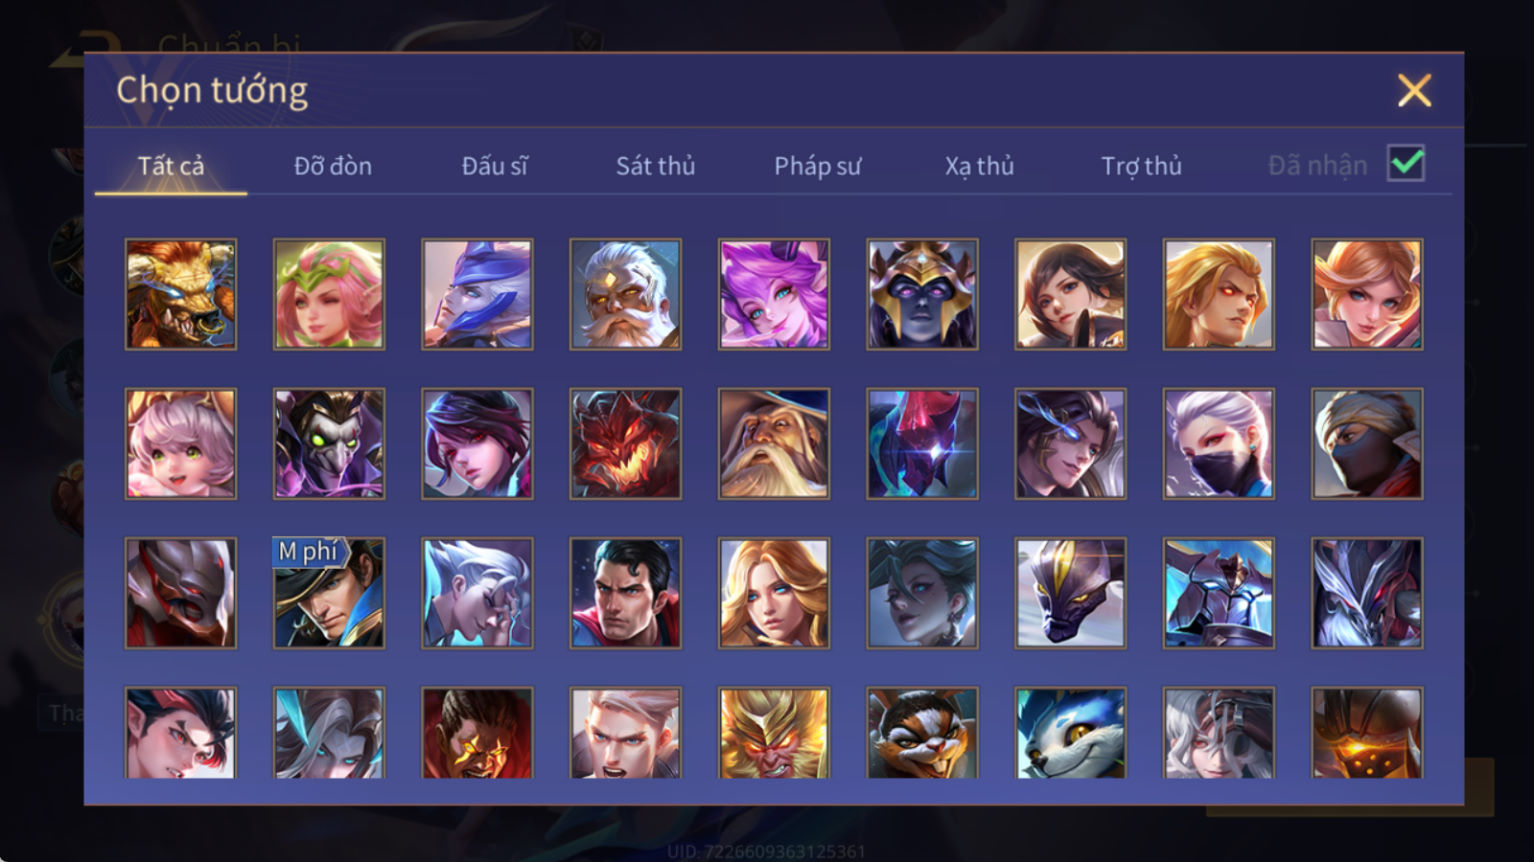Viewport: 1534px width, 862px height.
Task: Choose the purple-haired bunny-ear girl hero
Action: coord(774,294)
